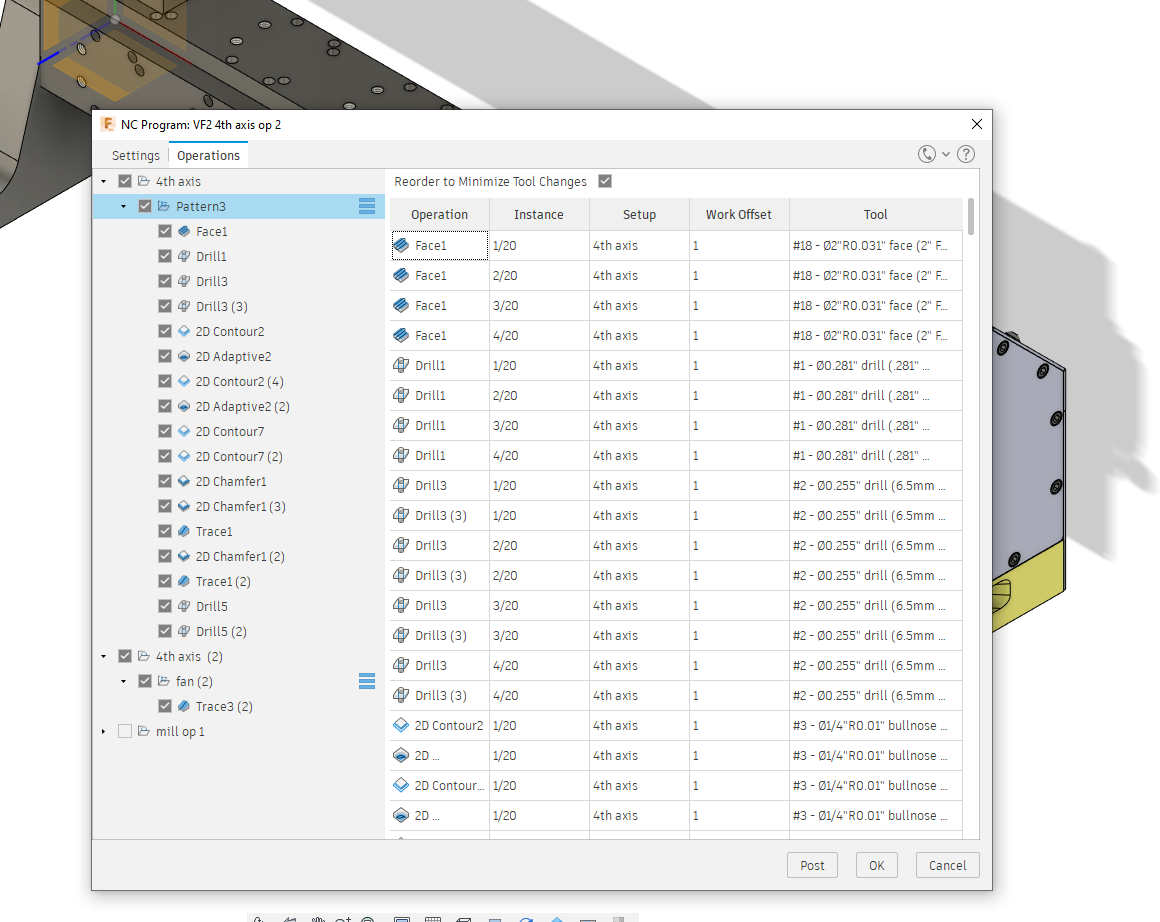
Task: Collapse the Pattern3 tree node
Action: coord(124,206)
